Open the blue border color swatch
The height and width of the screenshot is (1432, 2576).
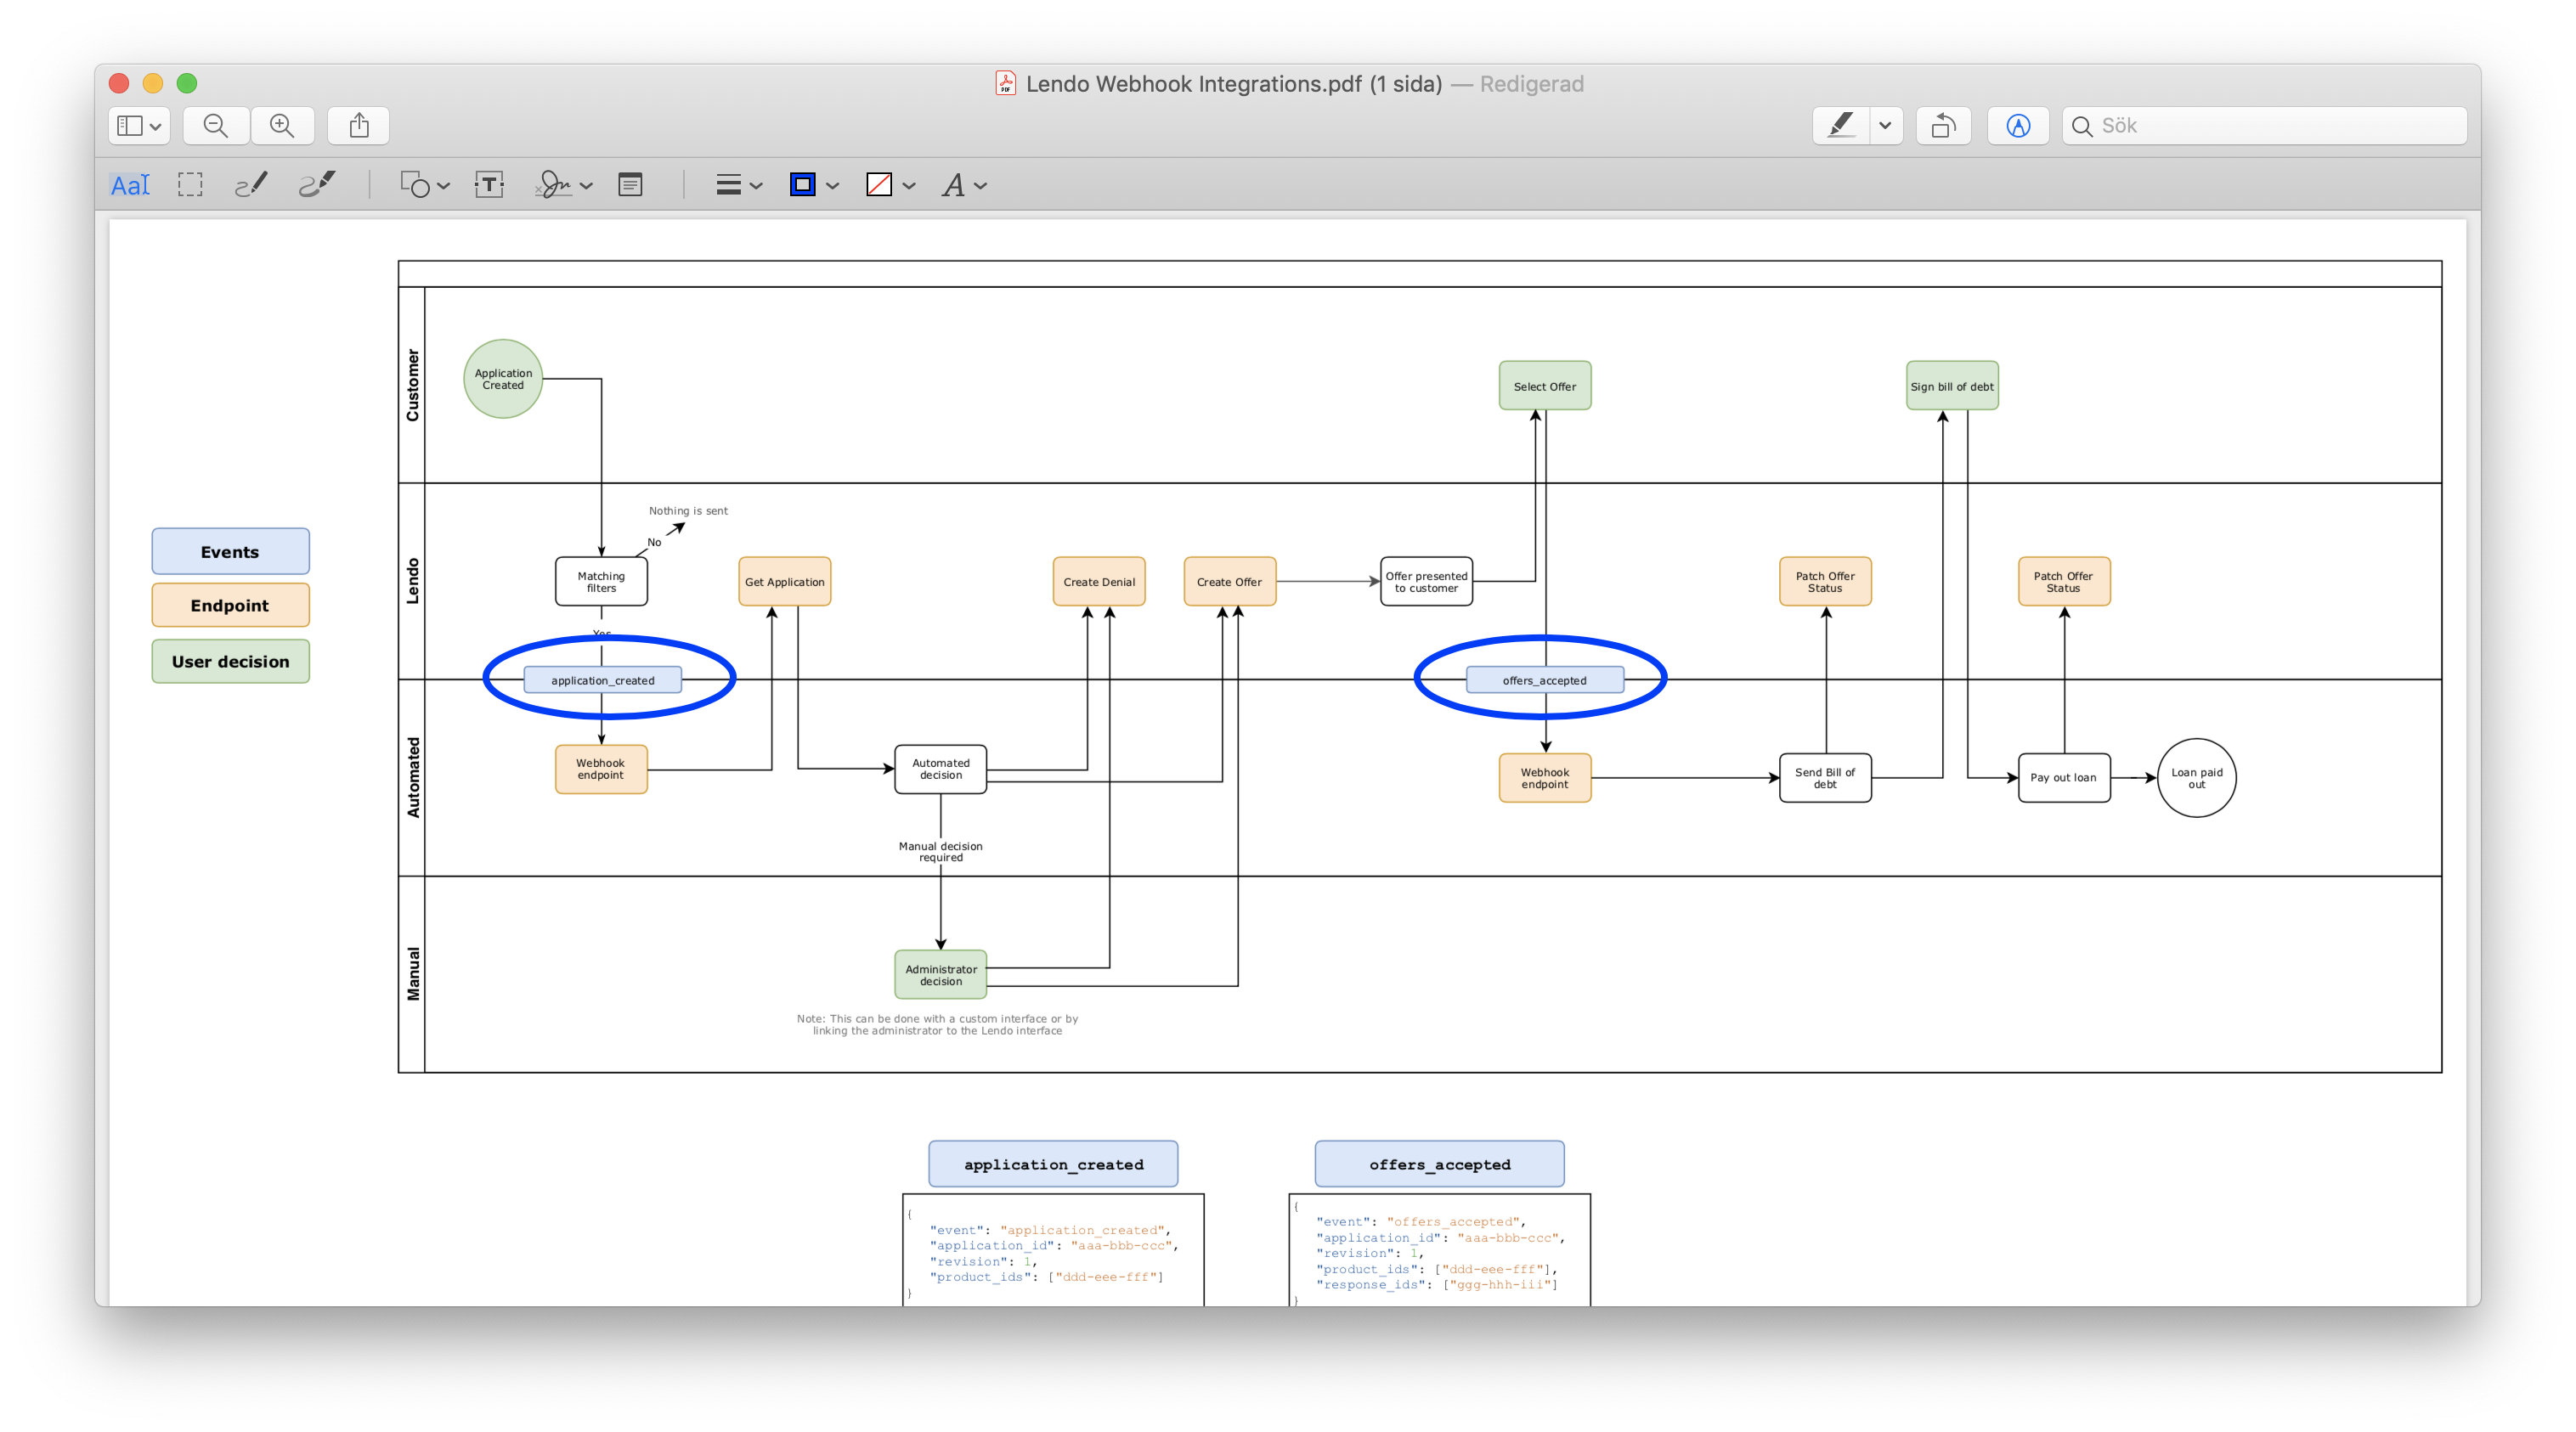point(803,185)
